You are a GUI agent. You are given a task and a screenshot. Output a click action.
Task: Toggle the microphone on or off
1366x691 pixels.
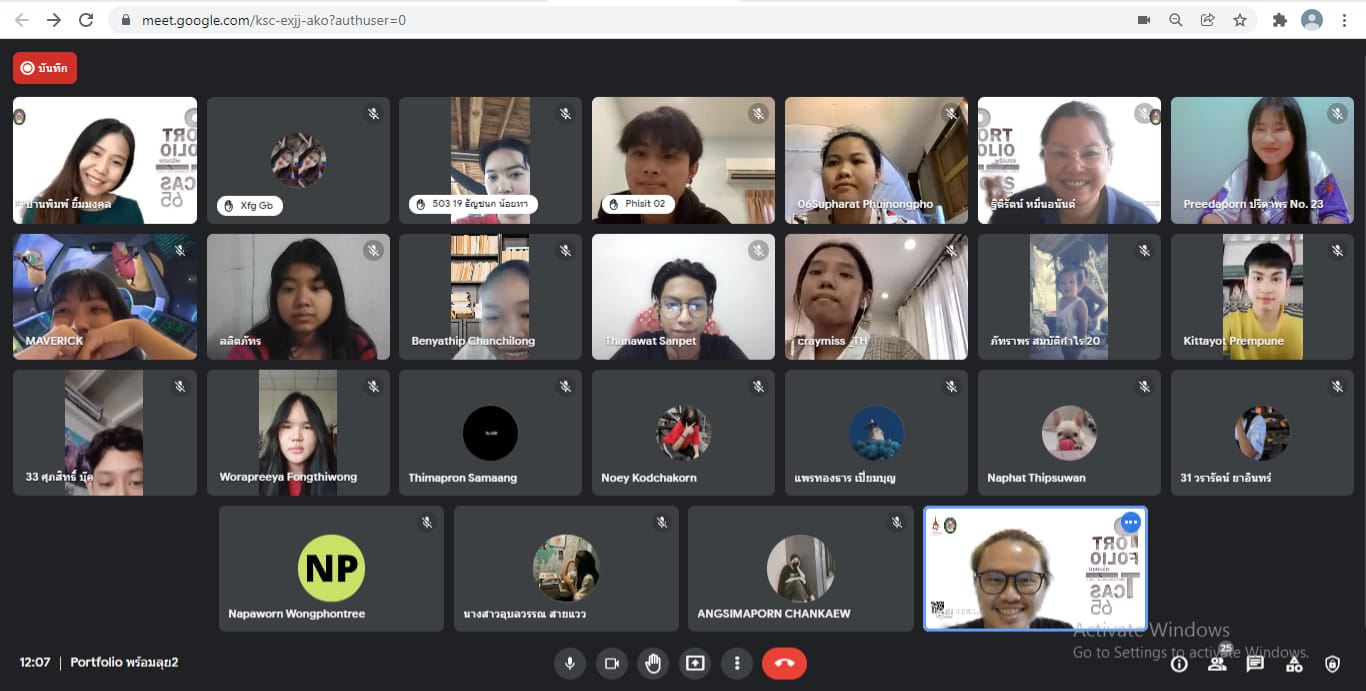click(570, 663)
